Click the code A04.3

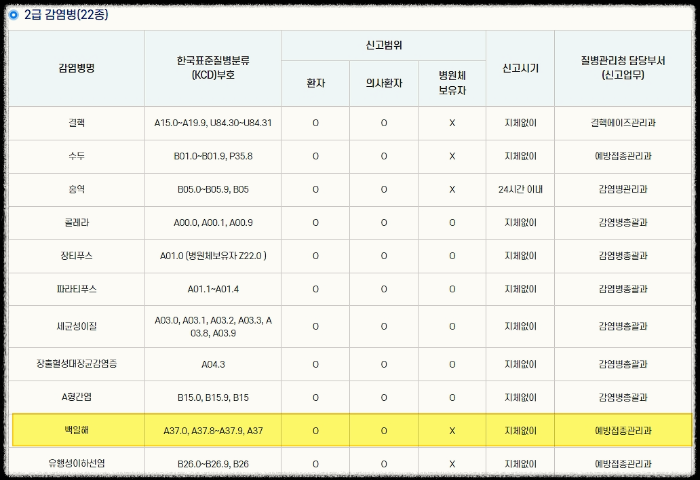coord(213,364)
